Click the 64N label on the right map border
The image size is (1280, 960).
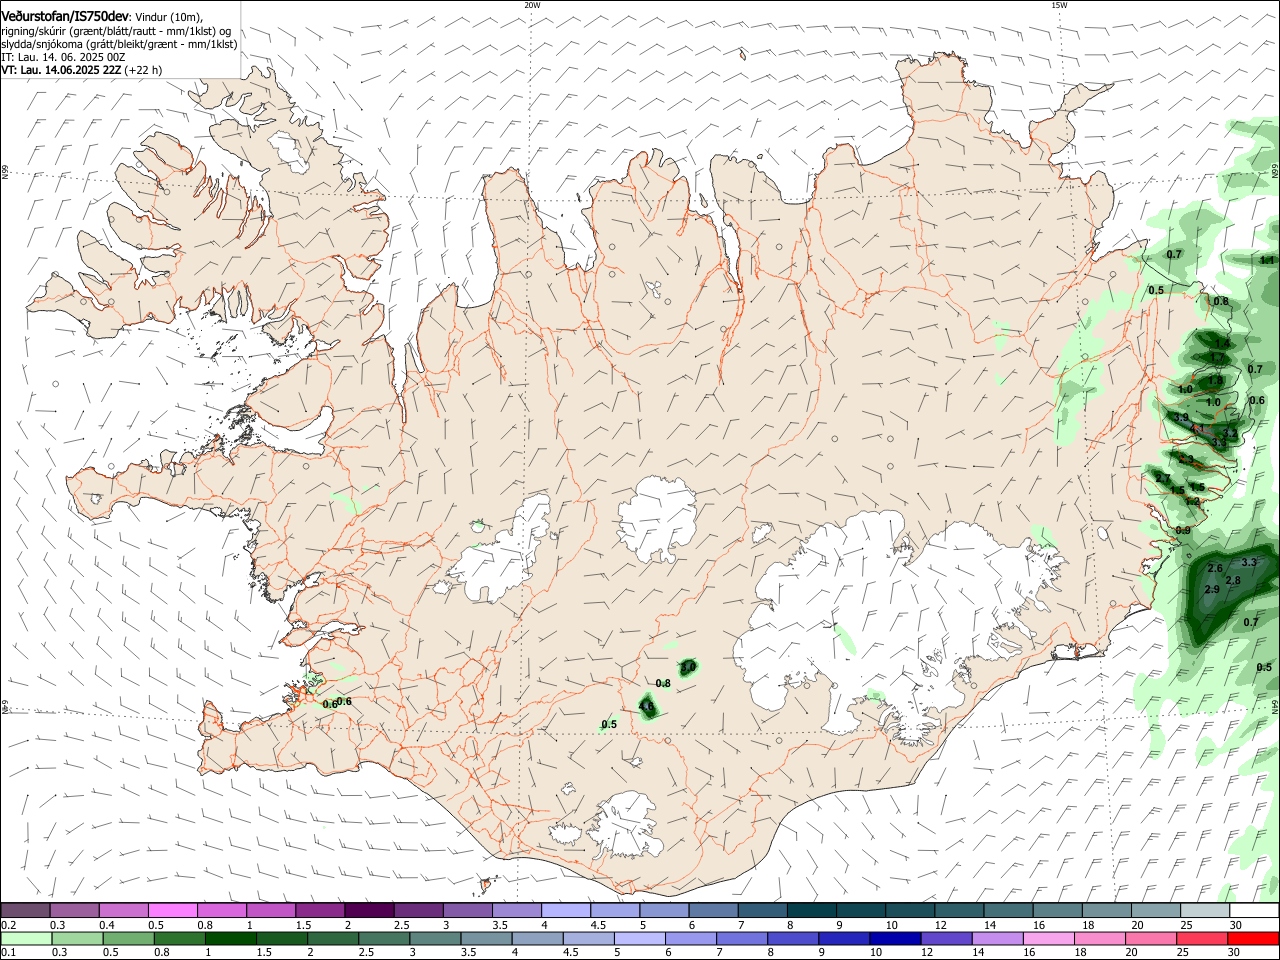[1274, 706]
